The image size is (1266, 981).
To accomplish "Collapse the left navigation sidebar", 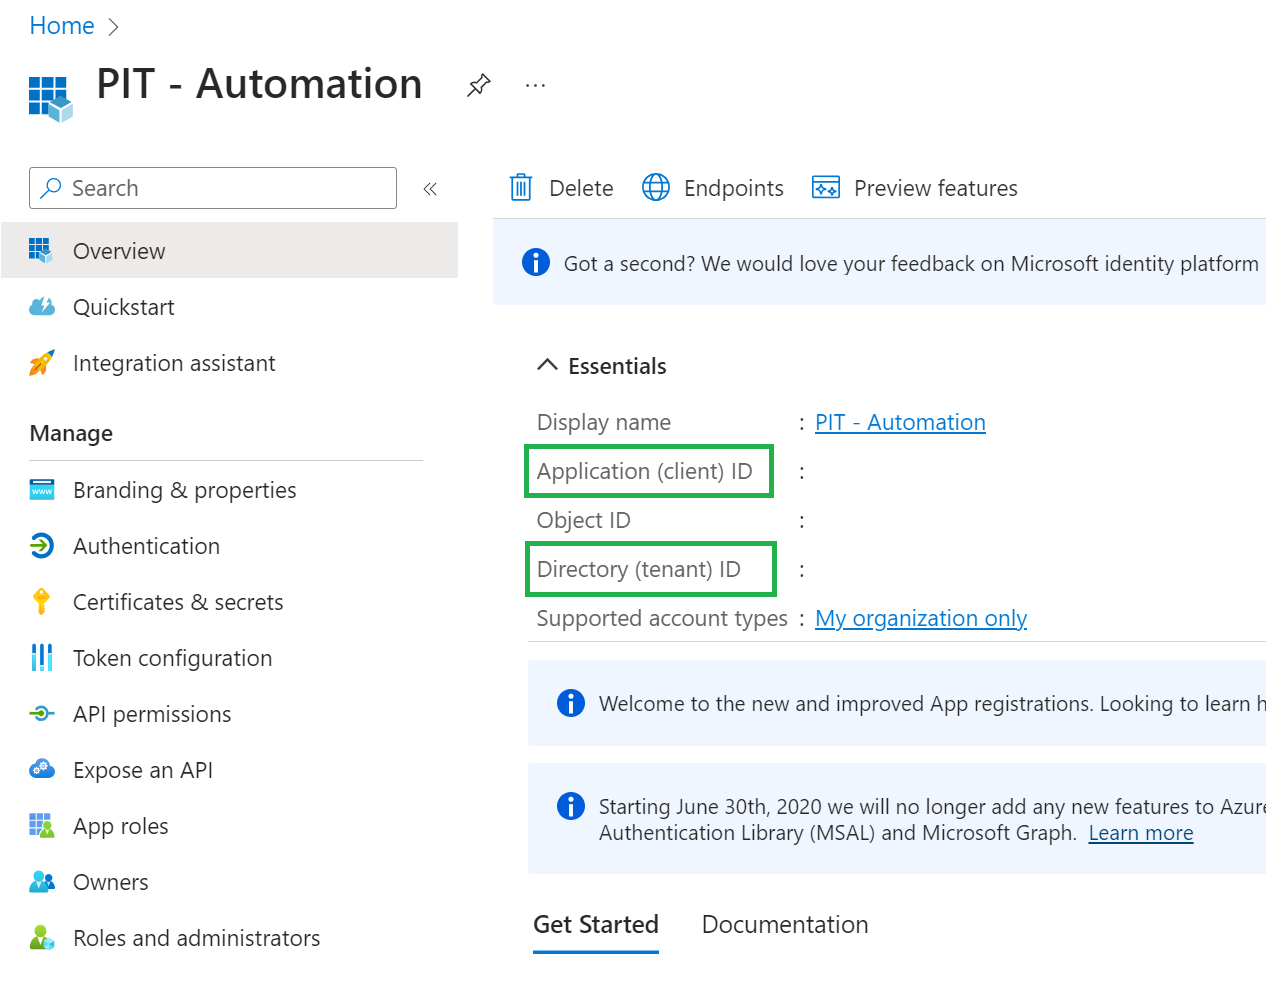I will pyautogui.click(x=430, y=188).
